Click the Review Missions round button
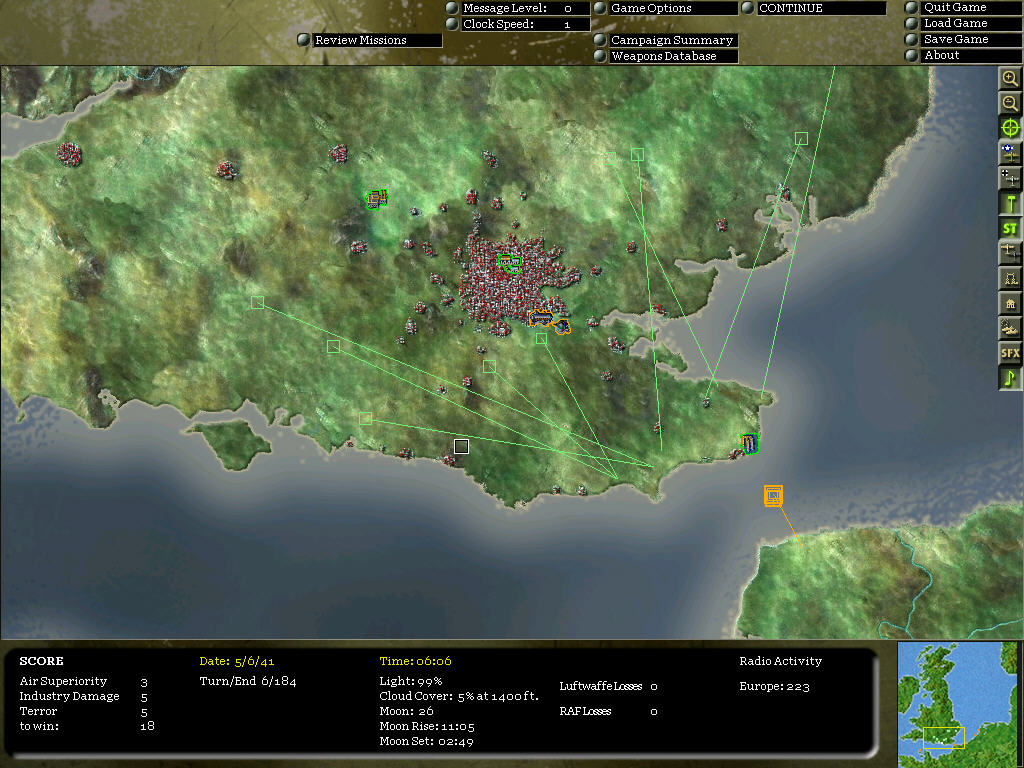The height and width of the screenshot is (768, 1024). click(x=304, y=40)
